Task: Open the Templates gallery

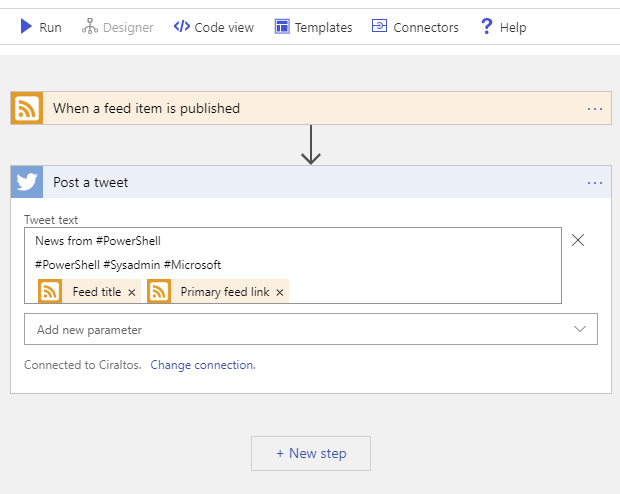Action: pos(313,27)
